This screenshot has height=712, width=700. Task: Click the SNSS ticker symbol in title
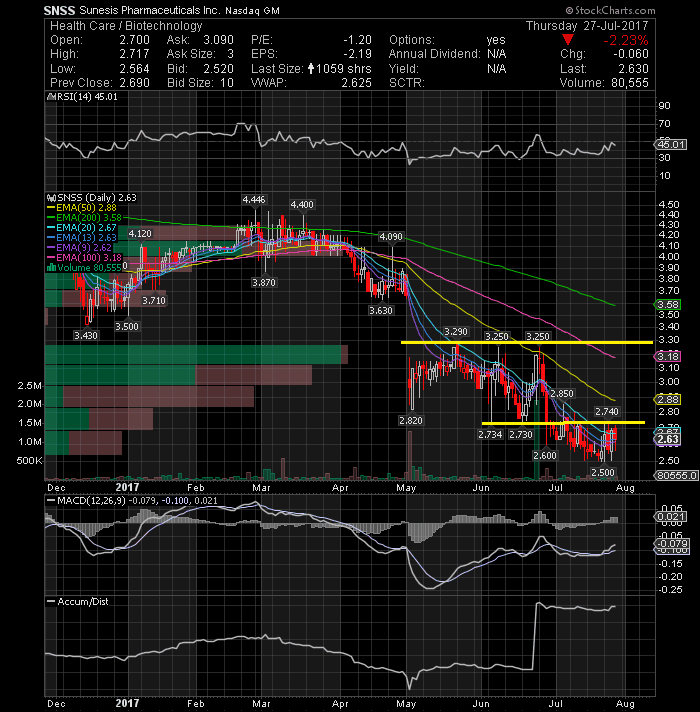[59, 10]
